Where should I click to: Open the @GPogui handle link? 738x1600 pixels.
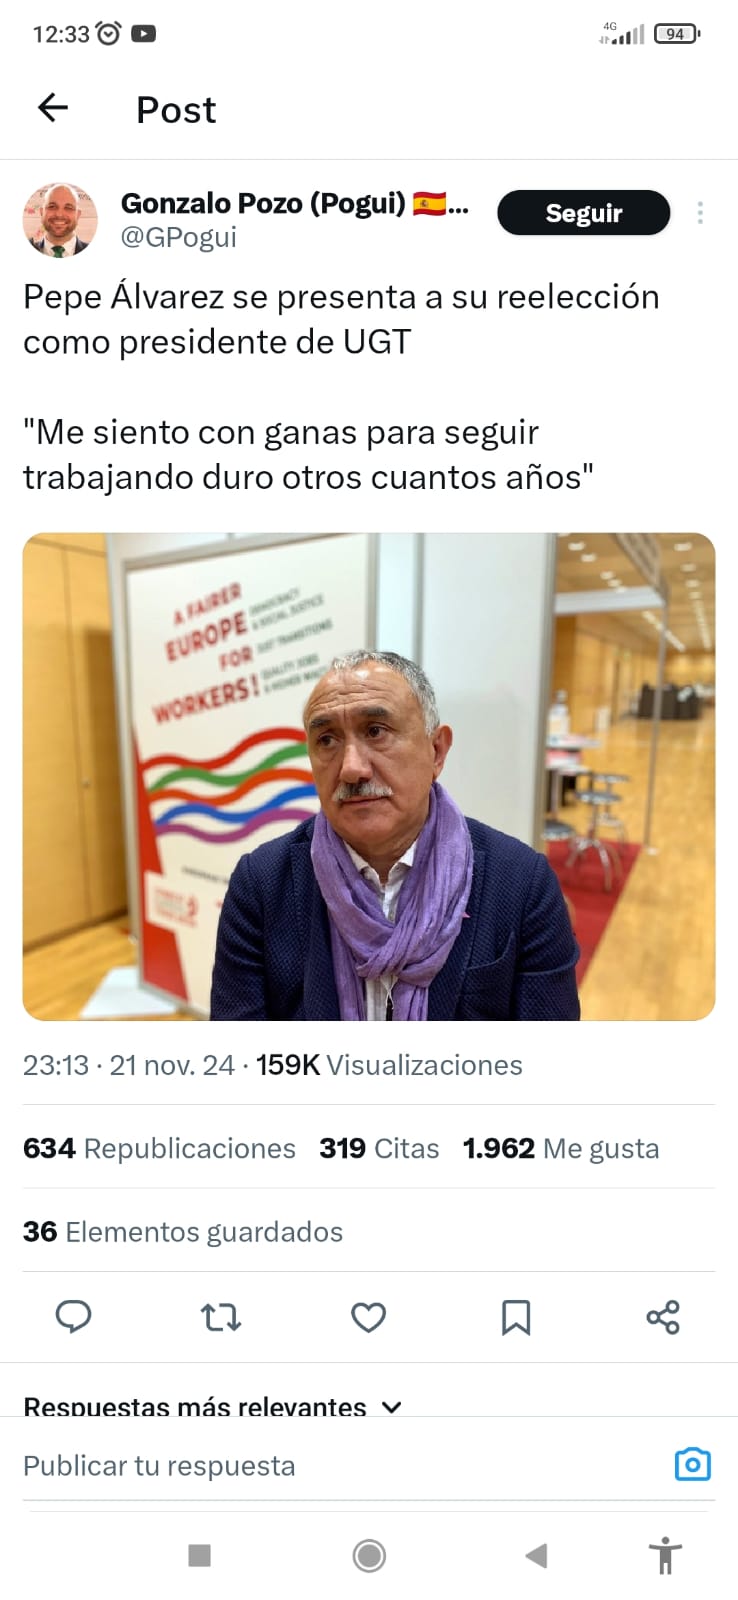(x=179, y=238)
